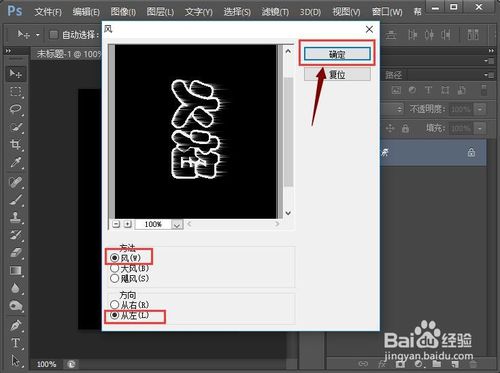
Task: Select the Gradient tool
Action: (15, 270)
